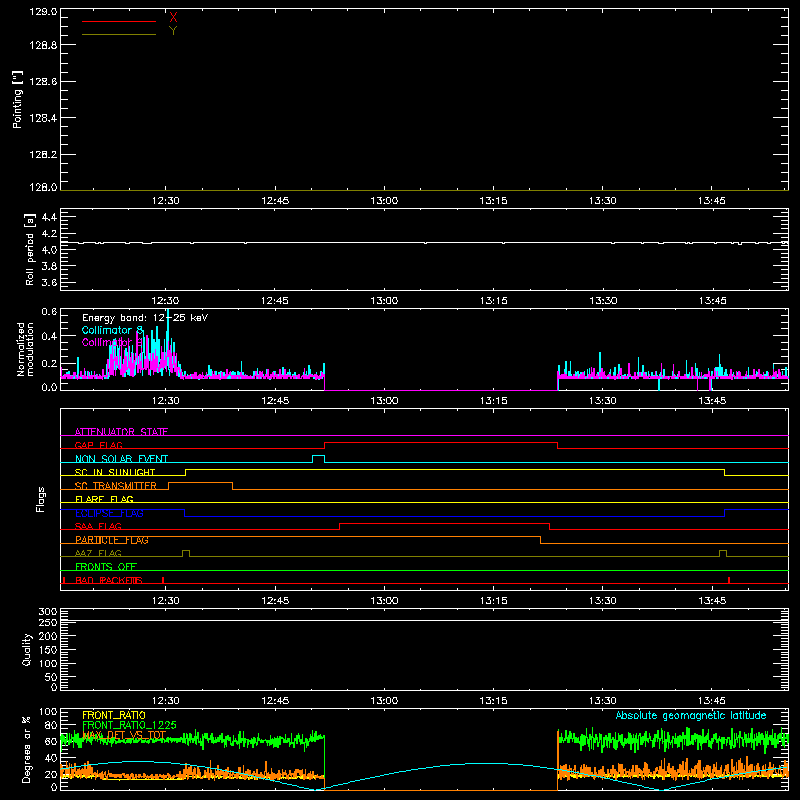Click the 'SAA_FLAG' label
Viewport: 800px width, 800px height.
[x=98, y=526]
